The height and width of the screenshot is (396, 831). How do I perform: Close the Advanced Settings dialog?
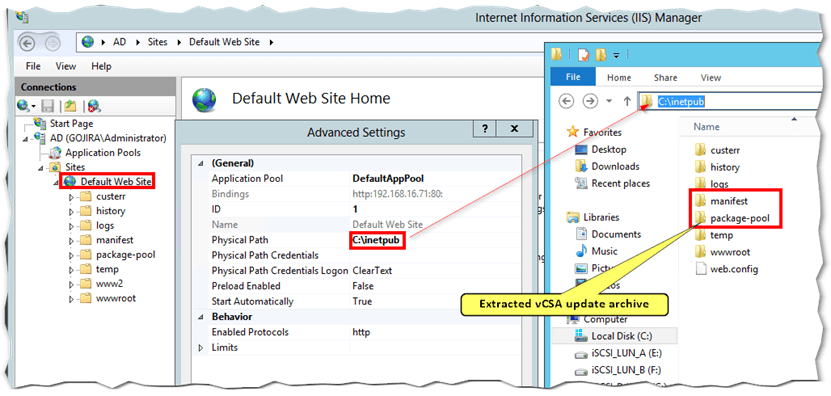pyautogui.click(x=514, y=129)
